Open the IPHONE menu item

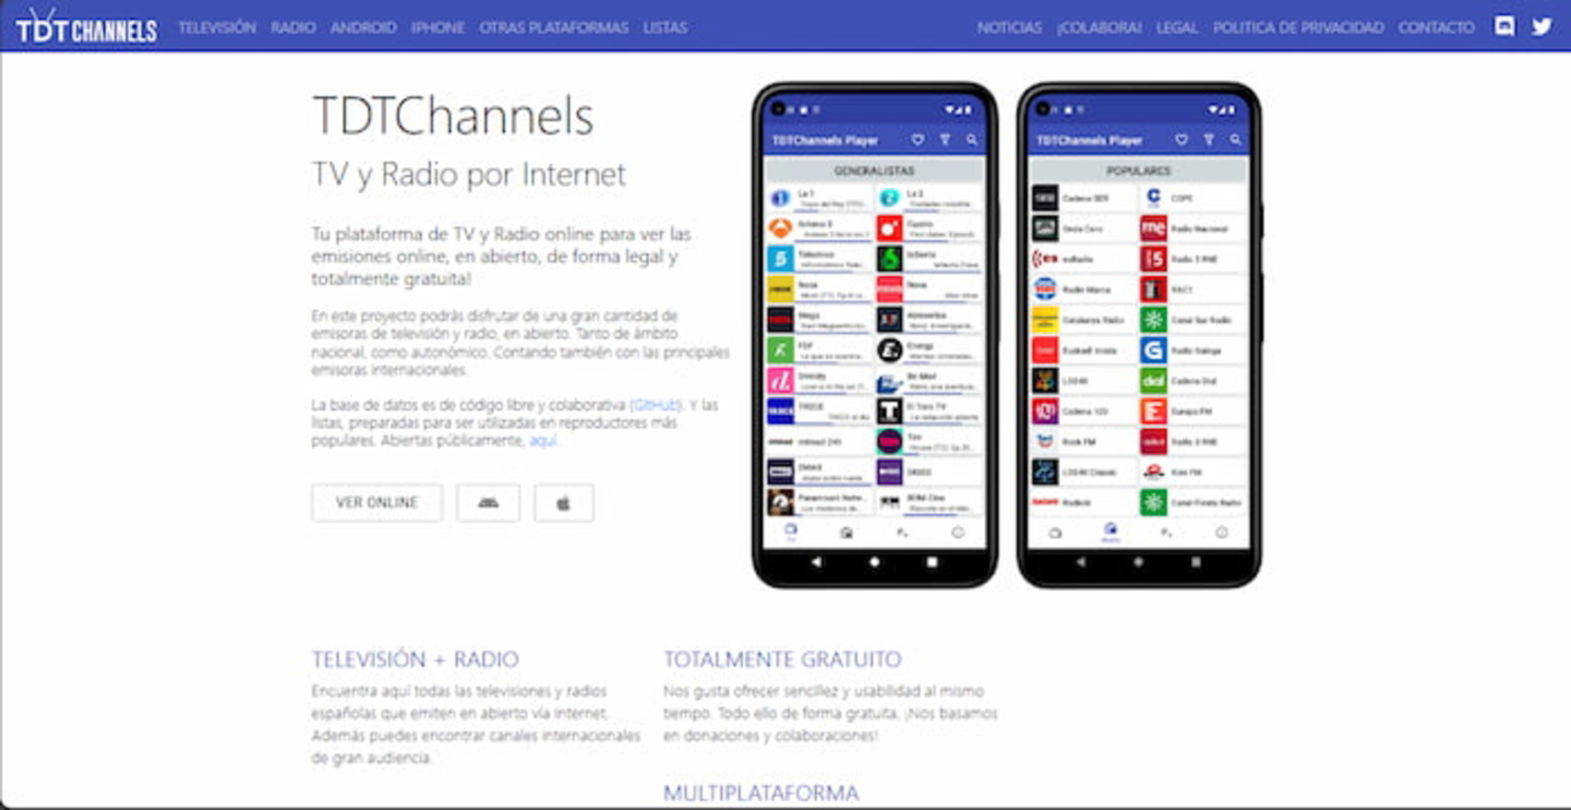438,27
